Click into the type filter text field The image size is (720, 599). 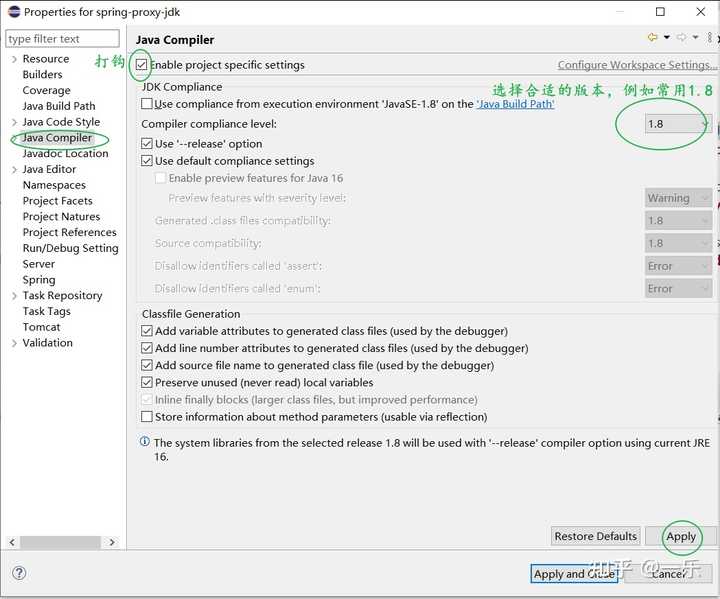(62, 39)
